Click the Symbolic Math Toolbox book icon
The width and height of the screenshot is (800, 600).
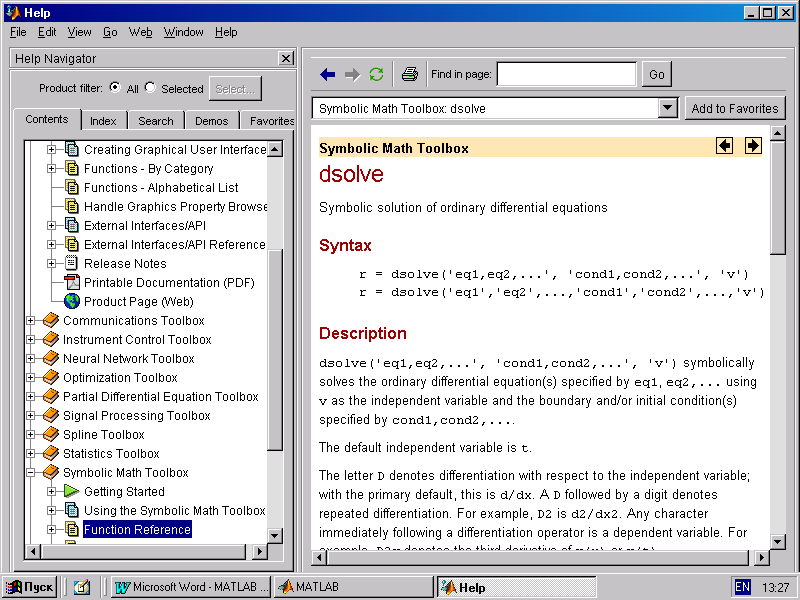pyautogui.click(x=51, y=472)
